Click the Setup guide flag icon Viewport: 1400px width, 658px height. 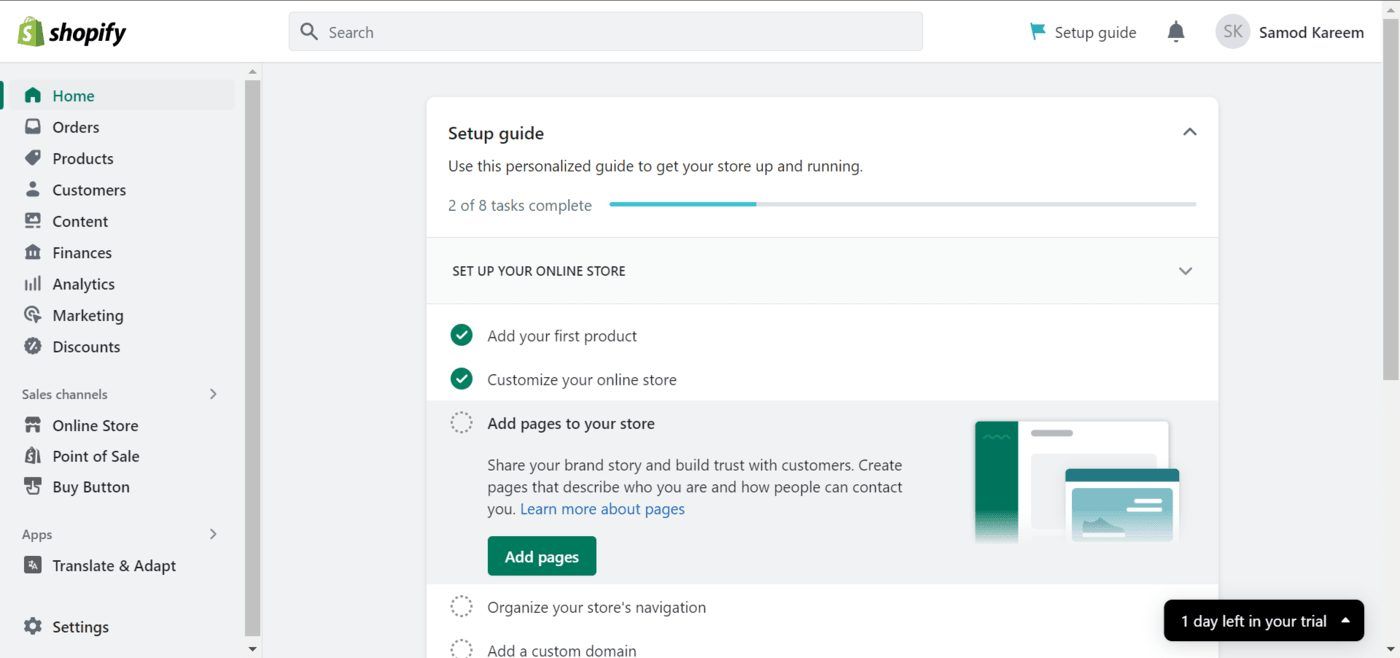click(1038, 32)
